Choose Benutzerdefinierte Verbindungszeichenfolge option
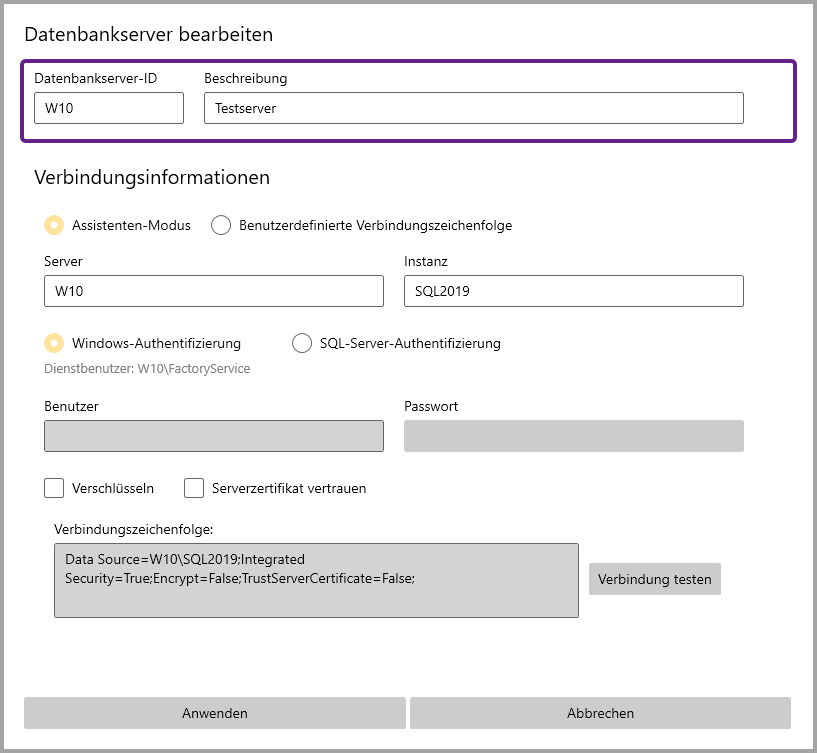Screen dimensions: 817x753 coord(221,225)
